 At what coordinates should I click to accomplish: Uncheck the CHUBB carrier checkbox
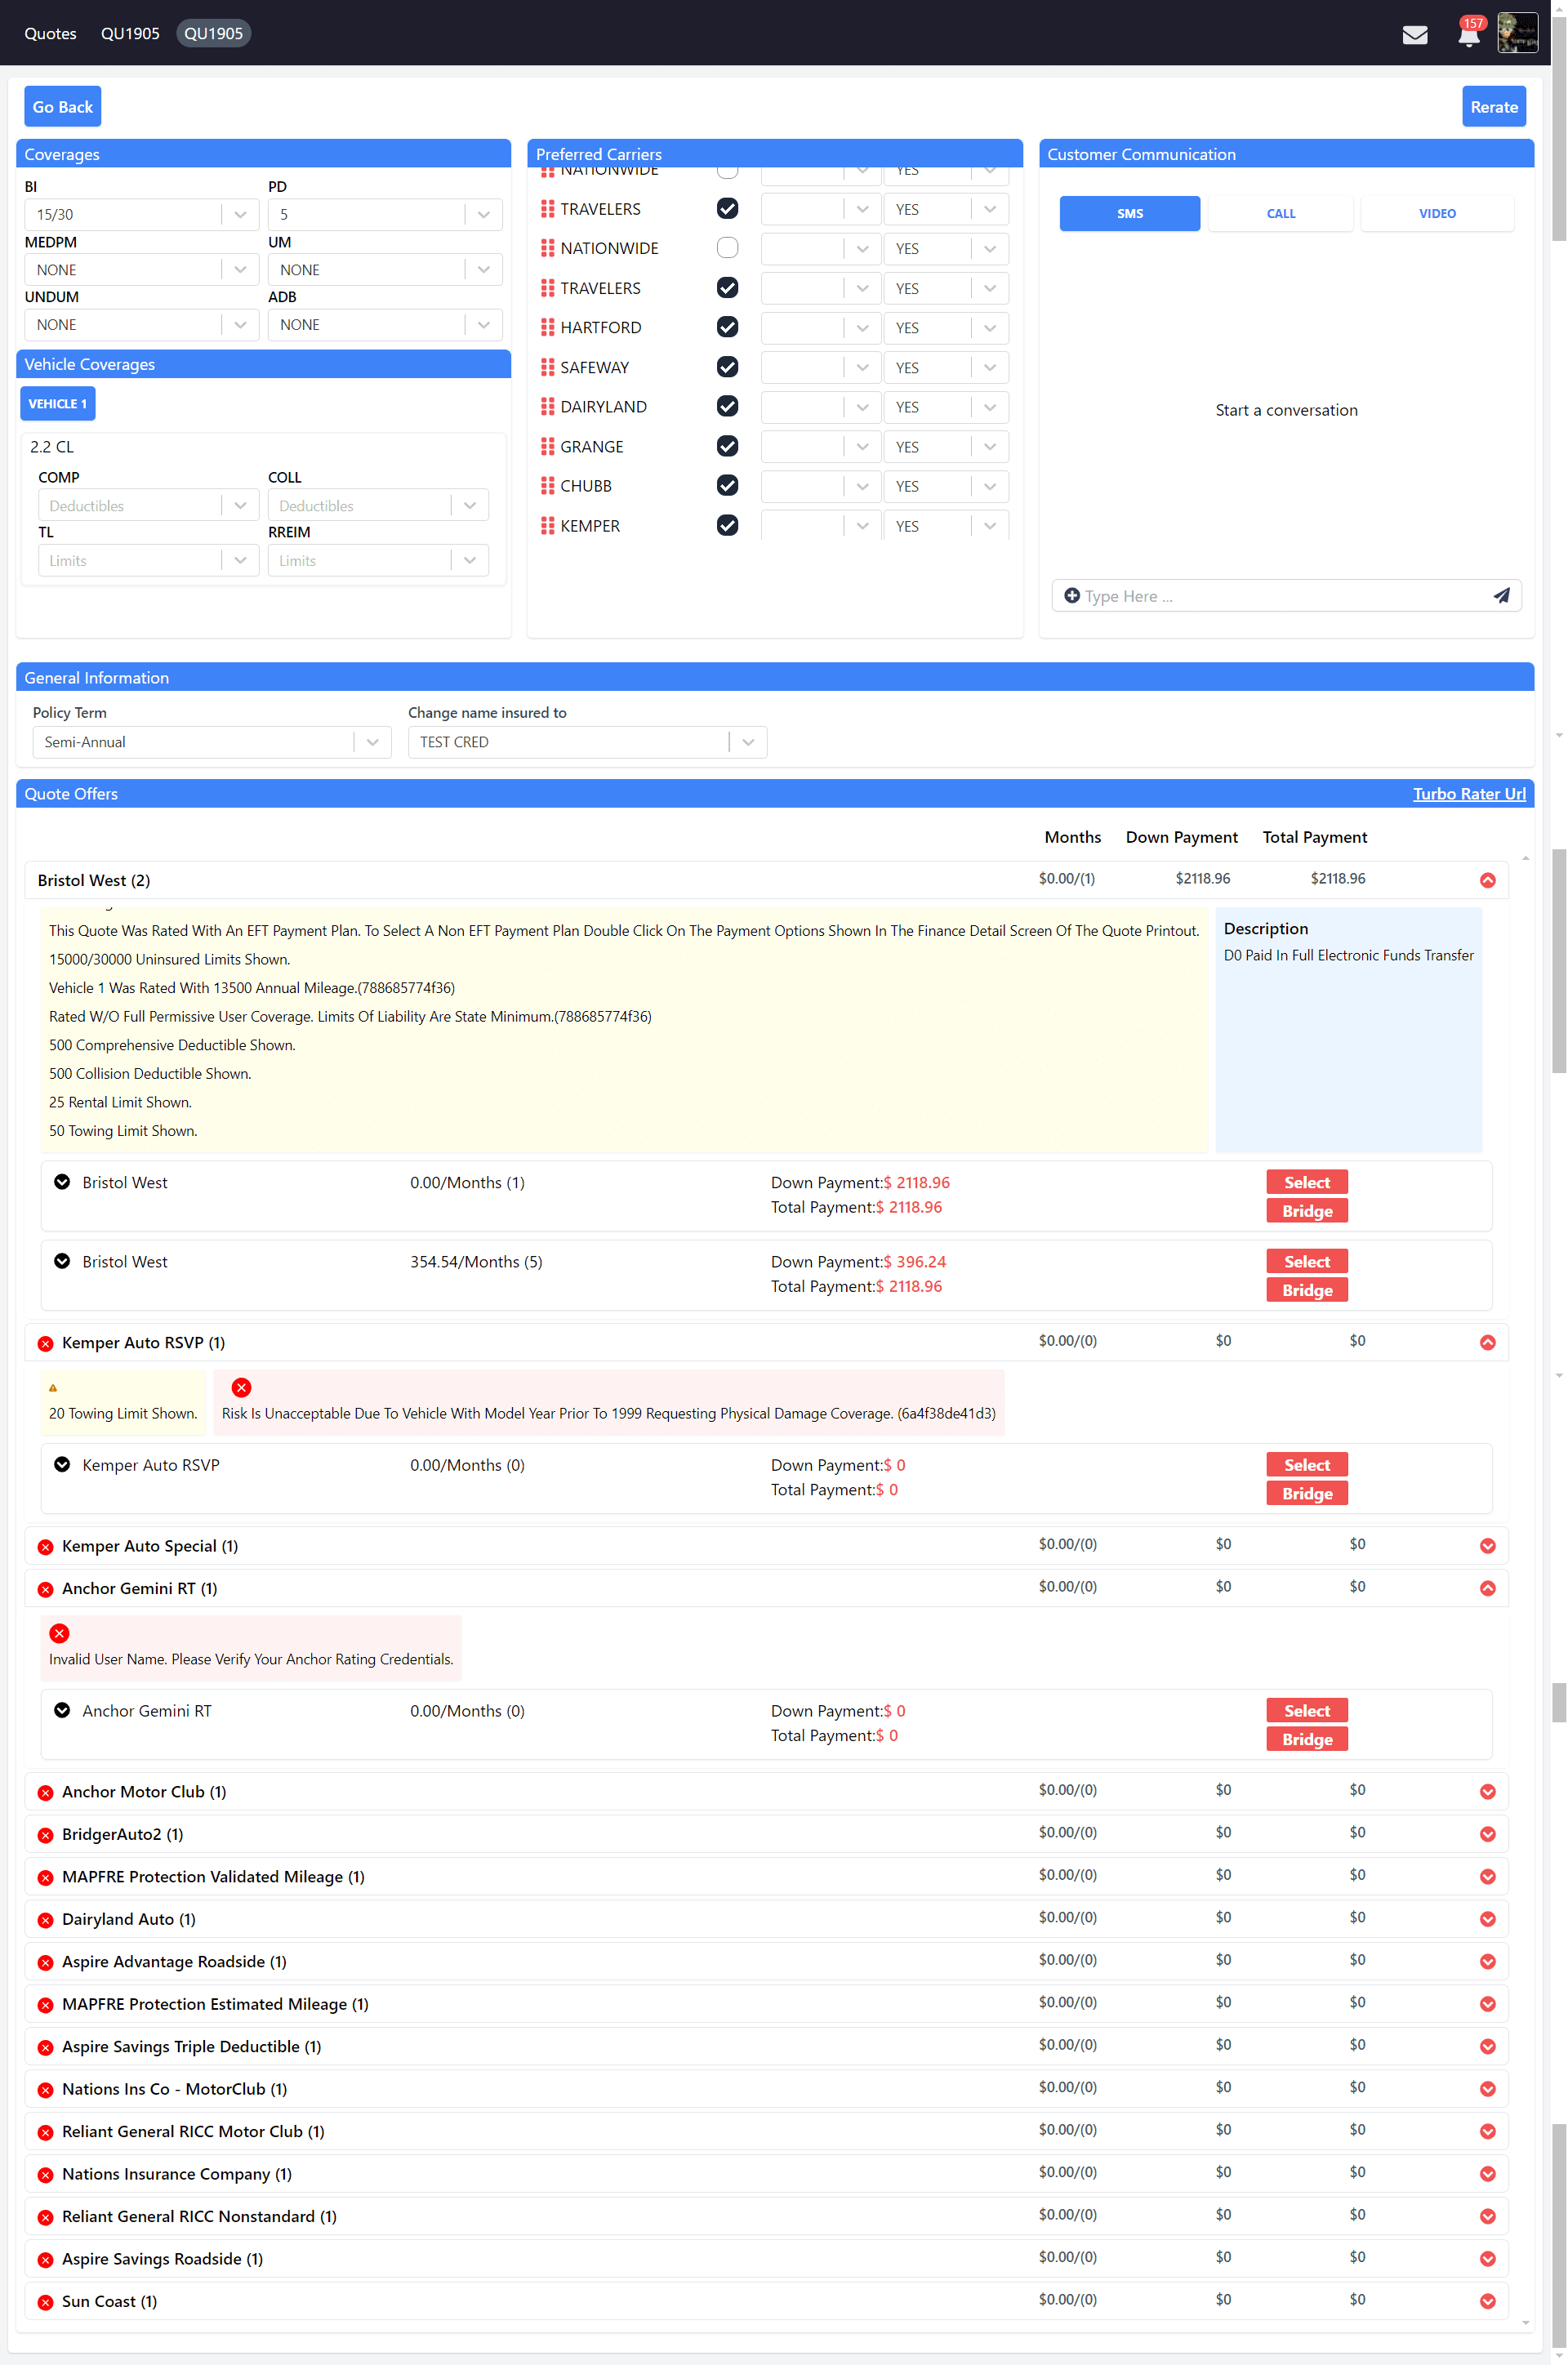[x=727, y=485]
